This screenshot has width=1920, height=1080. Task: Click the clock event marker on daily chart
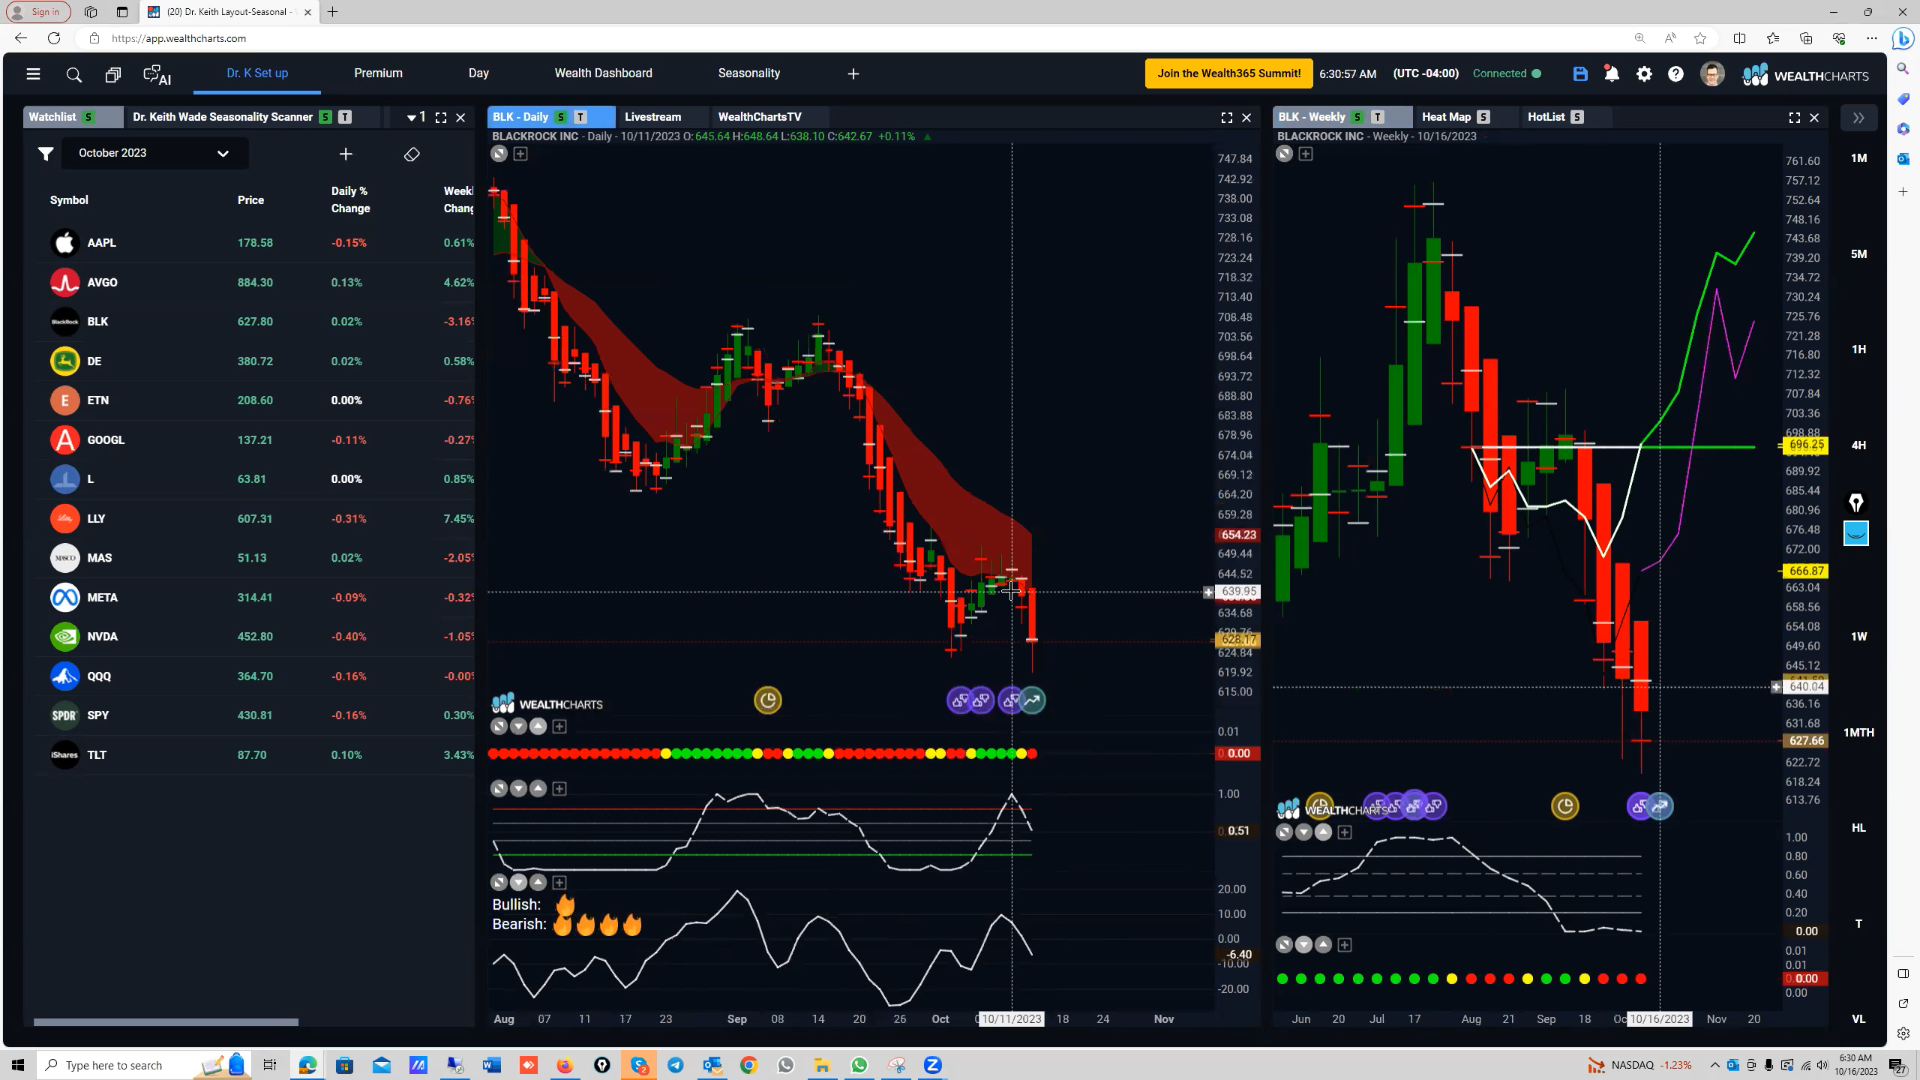coord(768,700)
